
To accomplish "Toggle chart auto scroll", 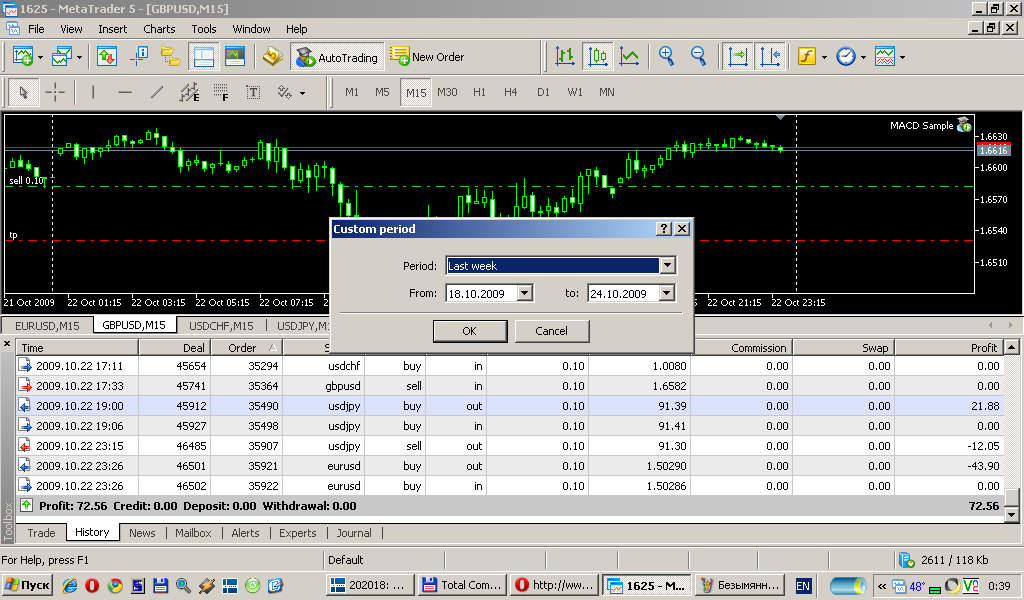I will tap(738, 57).
